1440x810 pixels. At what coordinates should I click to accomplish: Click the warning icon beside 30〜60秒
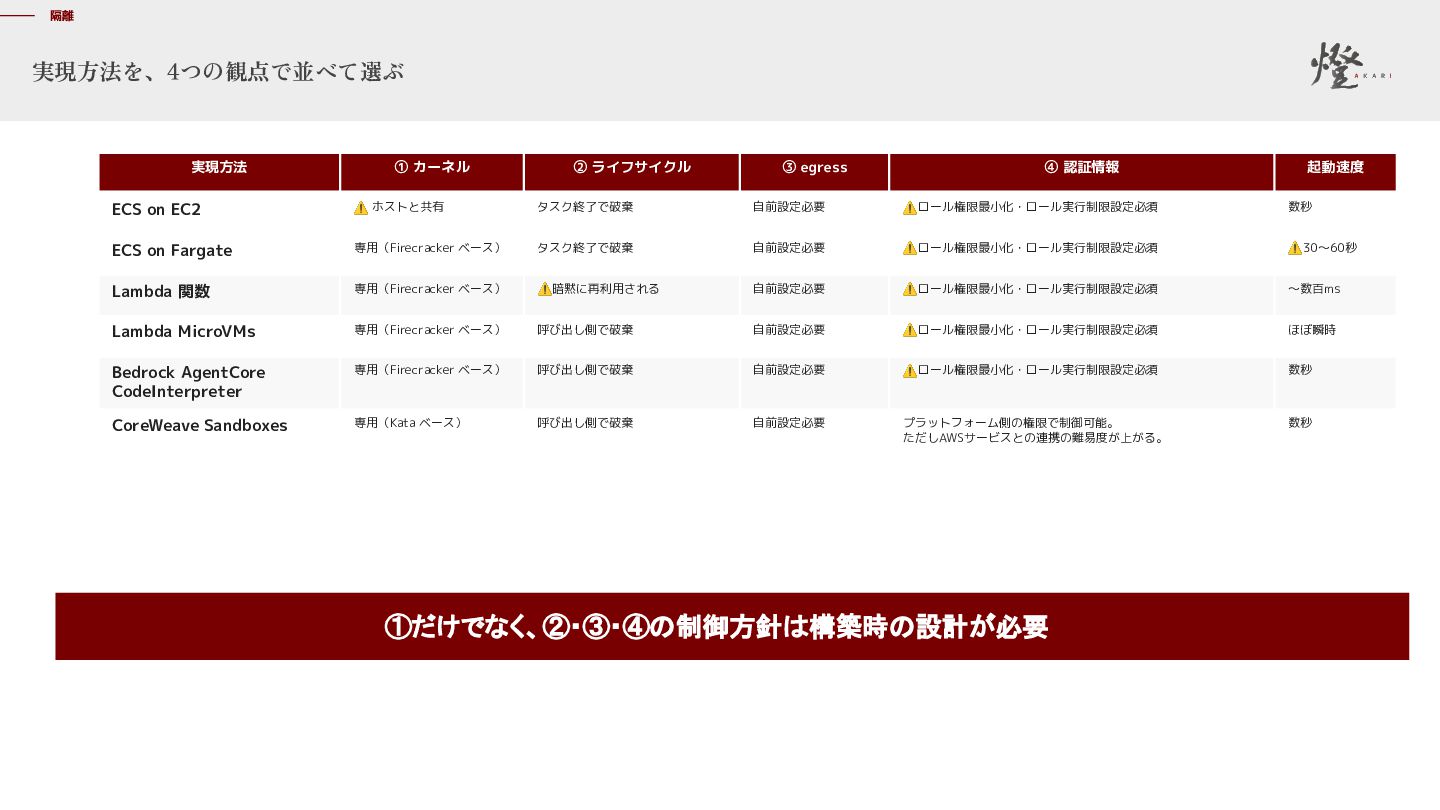1295,248
